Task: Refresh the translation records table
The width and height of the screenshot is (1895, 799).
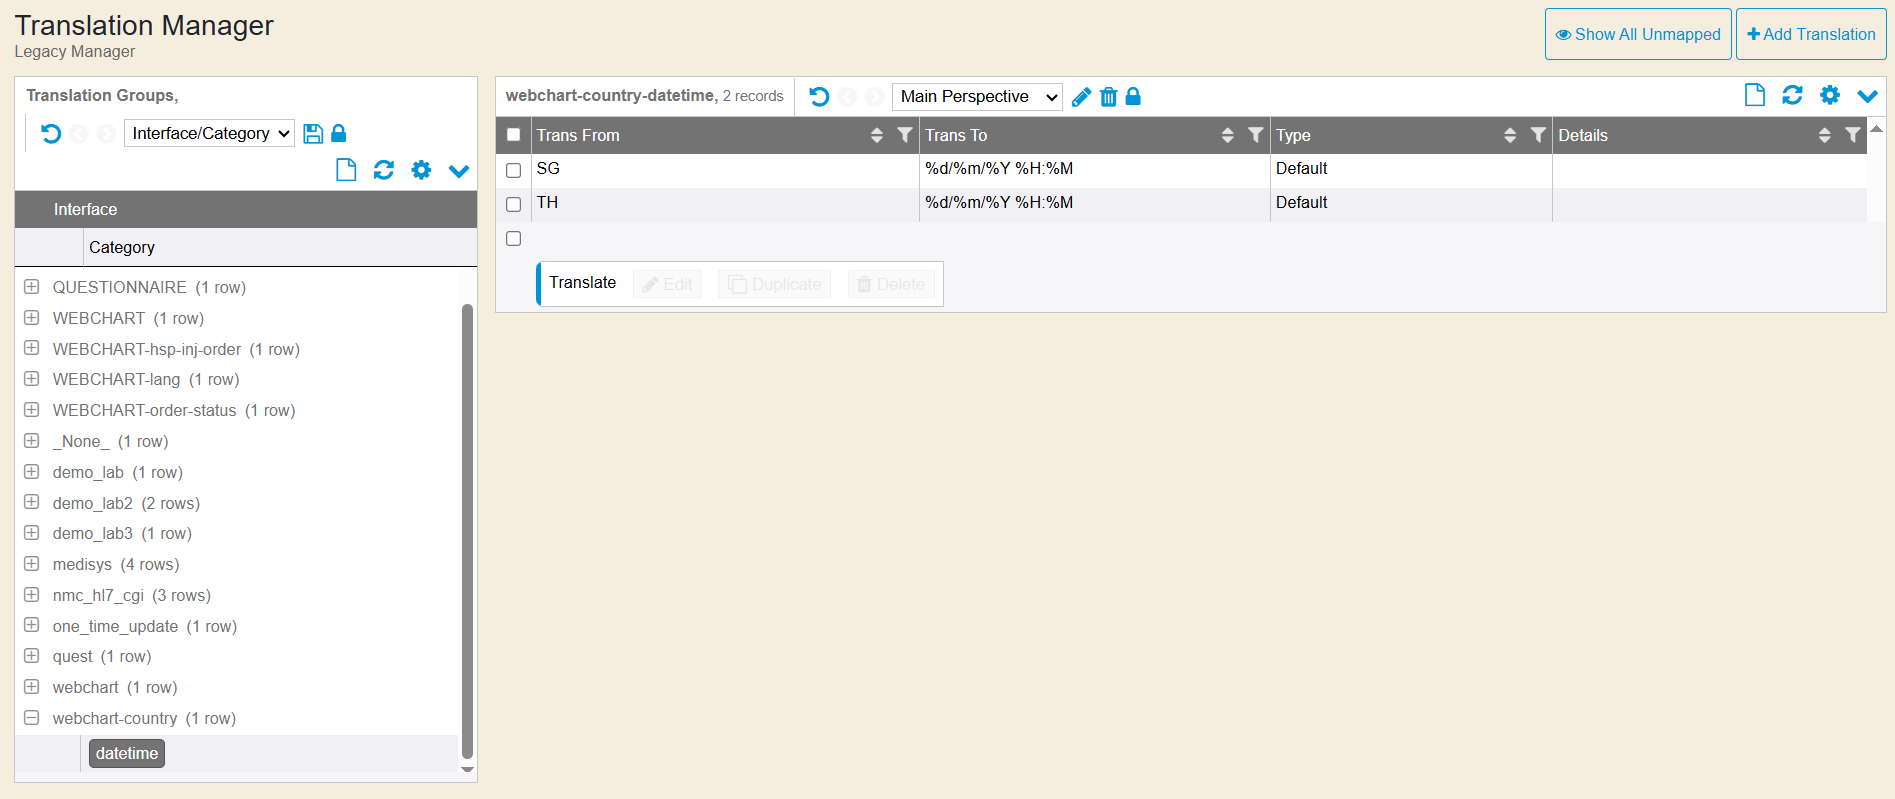Action: click(1792, 95)
